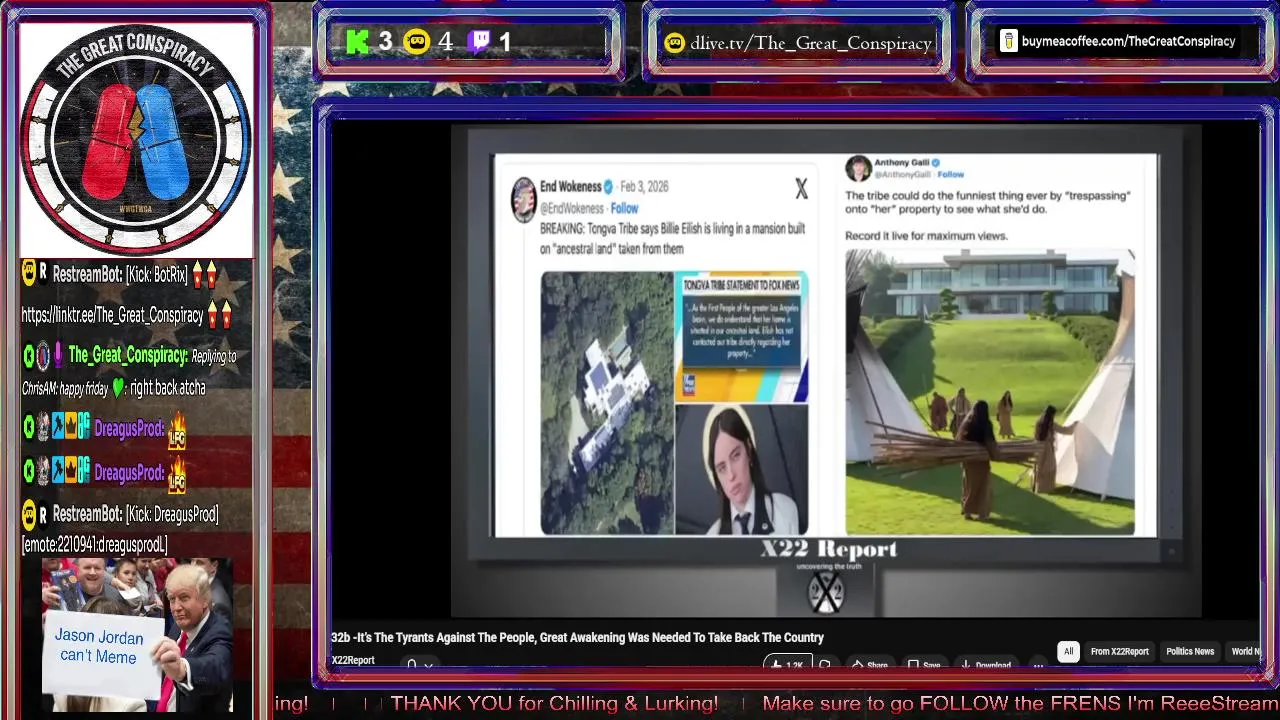Screen dimensions: 1280x720
Task: Click popcorn emotes after [Kick: BotRix]
Action: [204, 275]
